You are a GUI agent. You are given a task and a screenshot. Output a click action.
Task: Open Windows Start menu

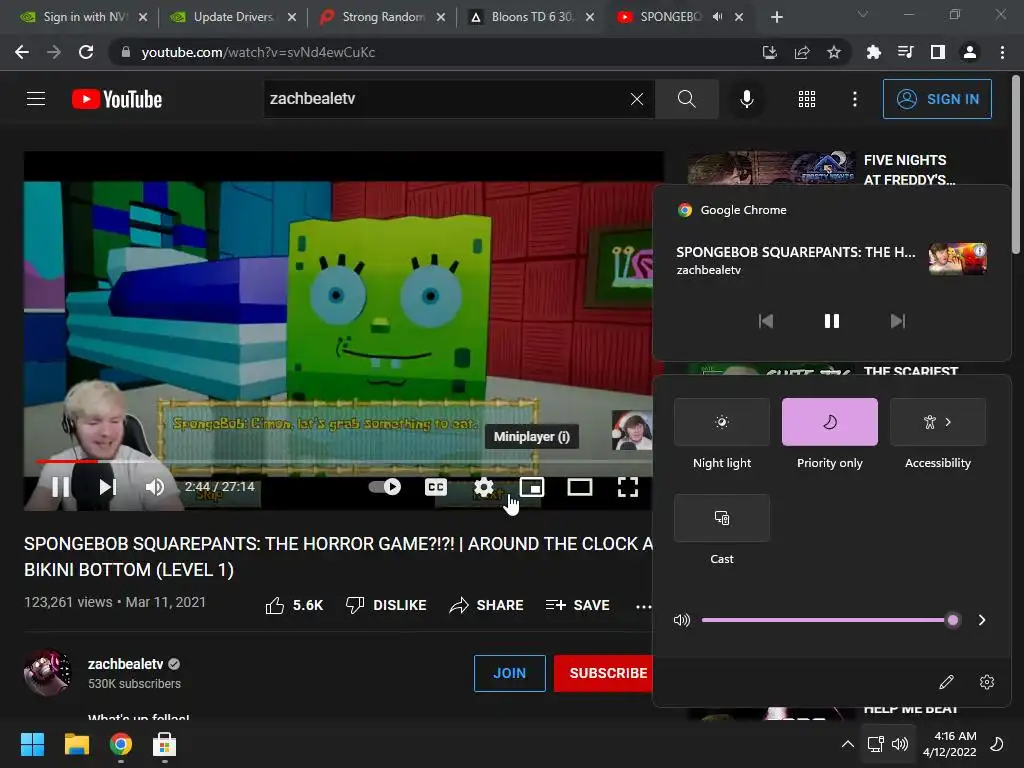click(32, 744)
